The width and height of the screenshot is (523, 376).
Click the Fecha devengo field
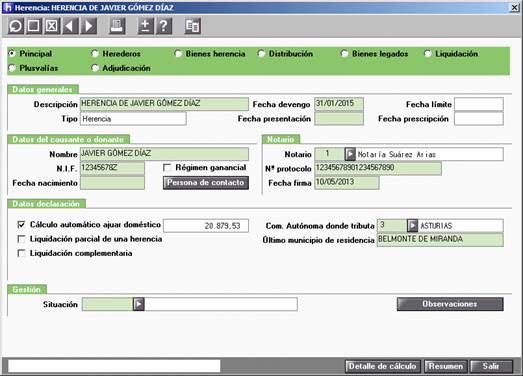click(x=339, y=104)
